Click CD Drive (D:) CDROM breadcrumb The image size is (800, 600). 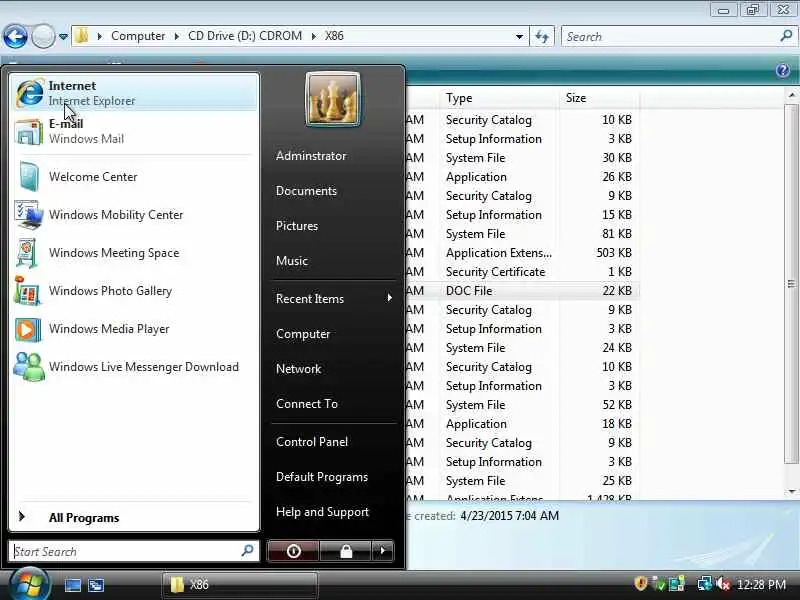[x=245, y=36]
